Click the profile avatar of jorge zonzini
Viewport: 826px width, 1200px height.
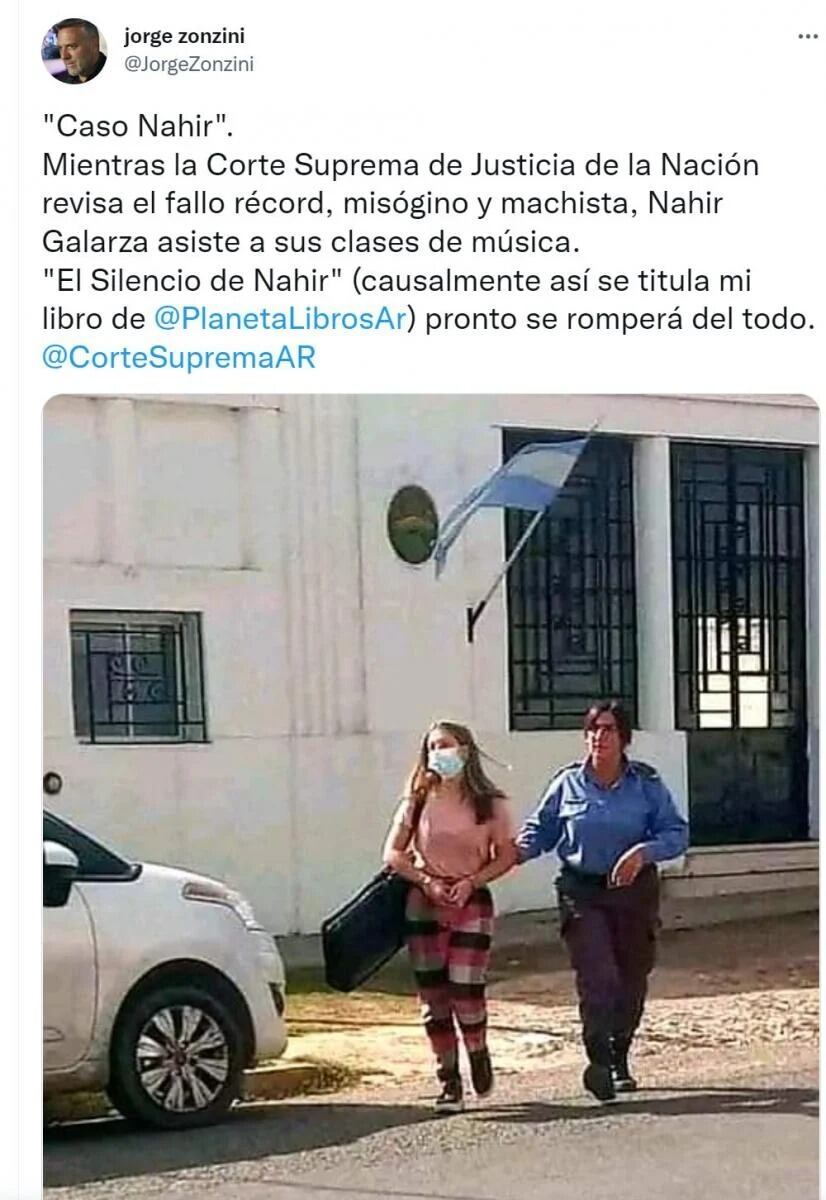[73, 50]
